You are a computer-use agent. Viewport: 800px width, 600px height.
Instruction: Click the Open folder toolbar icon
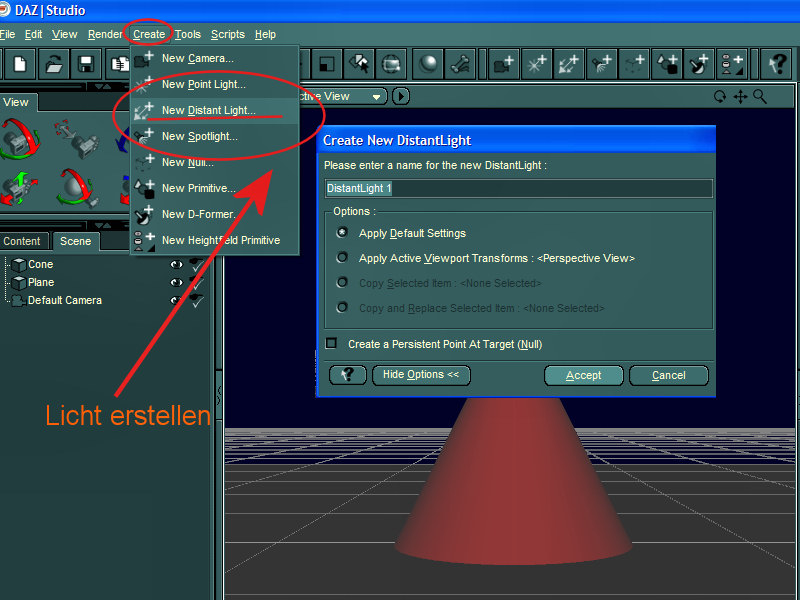pos(54,64)
